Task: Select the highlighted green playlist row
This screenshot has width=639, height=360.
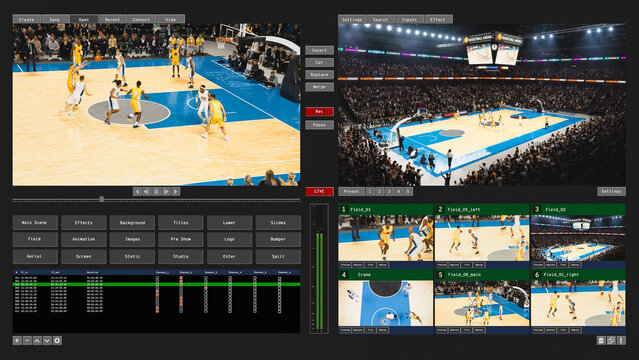Action: (156, 284)
